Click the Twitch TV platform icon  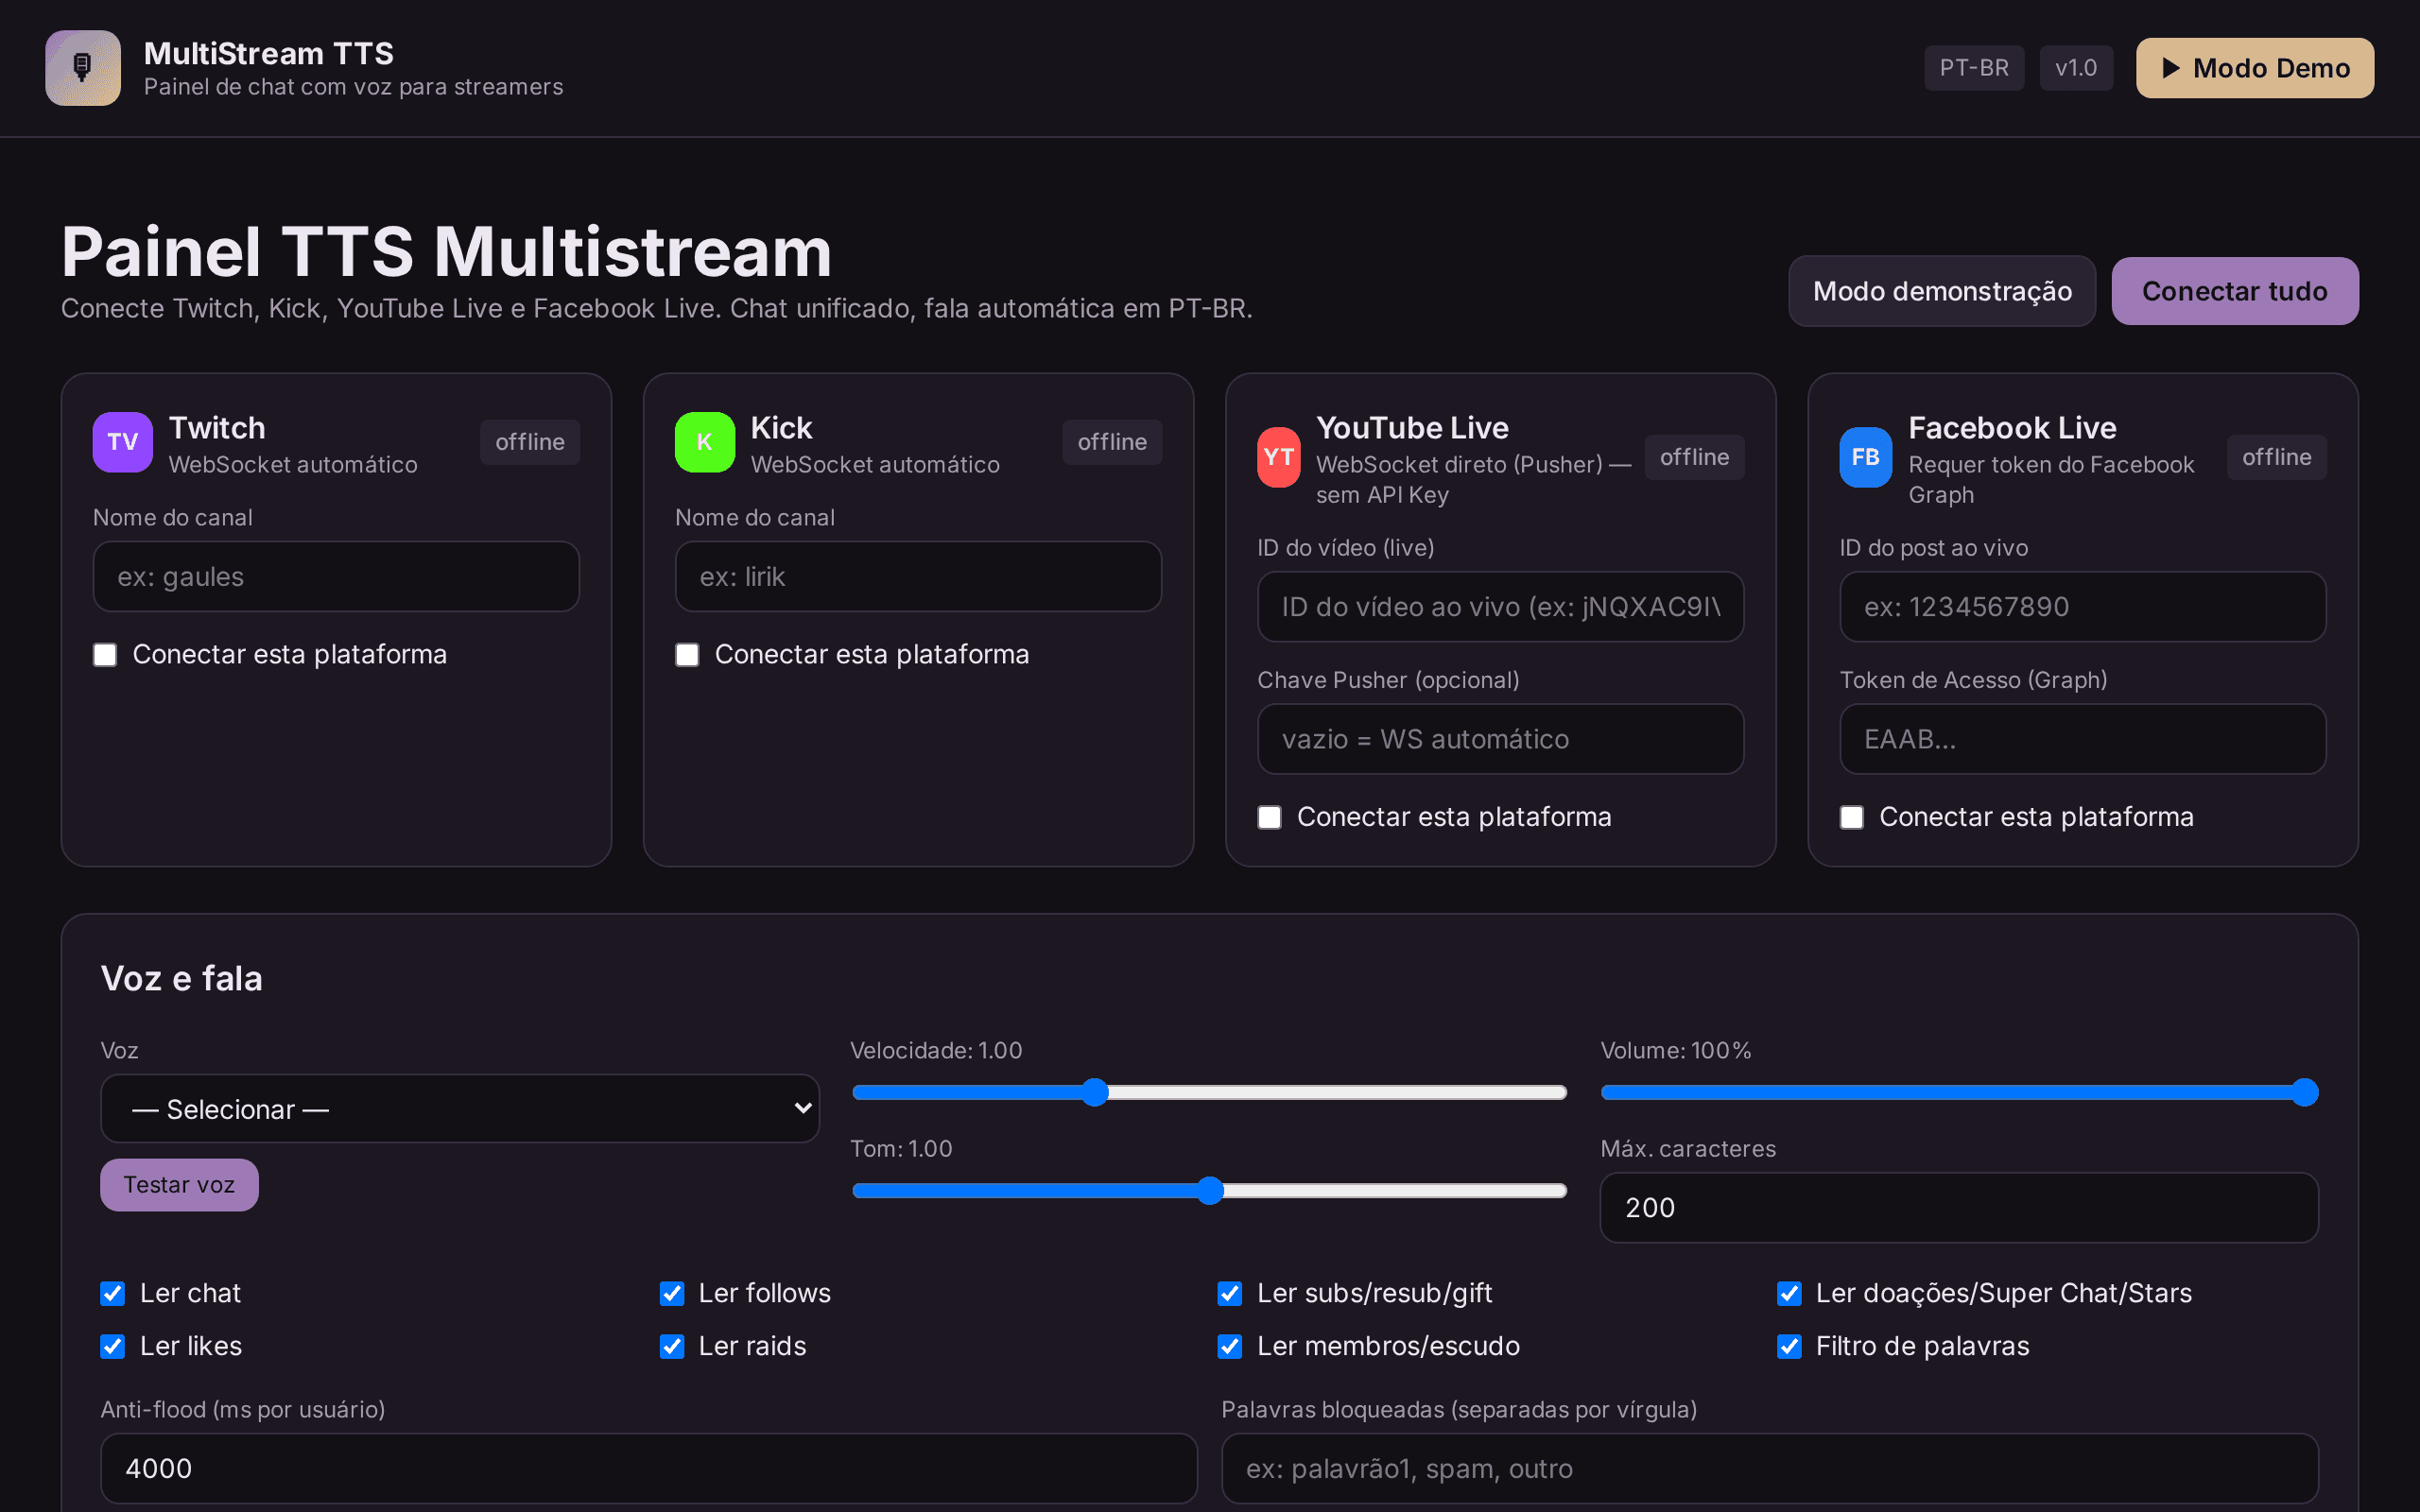pyautogui.click(x=123, y=442)
